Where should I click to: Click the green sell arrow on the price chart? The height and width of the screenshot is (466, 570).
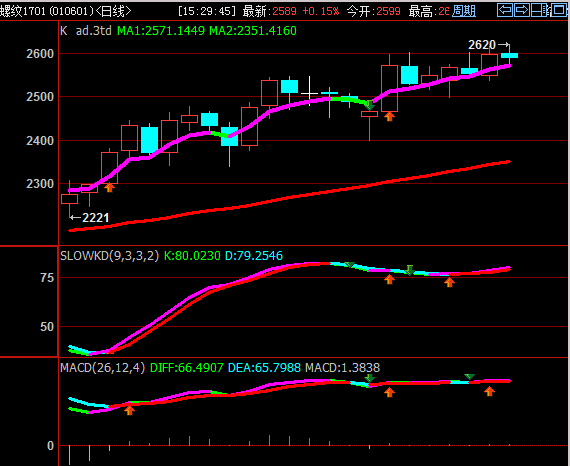[x=369, y=105]
